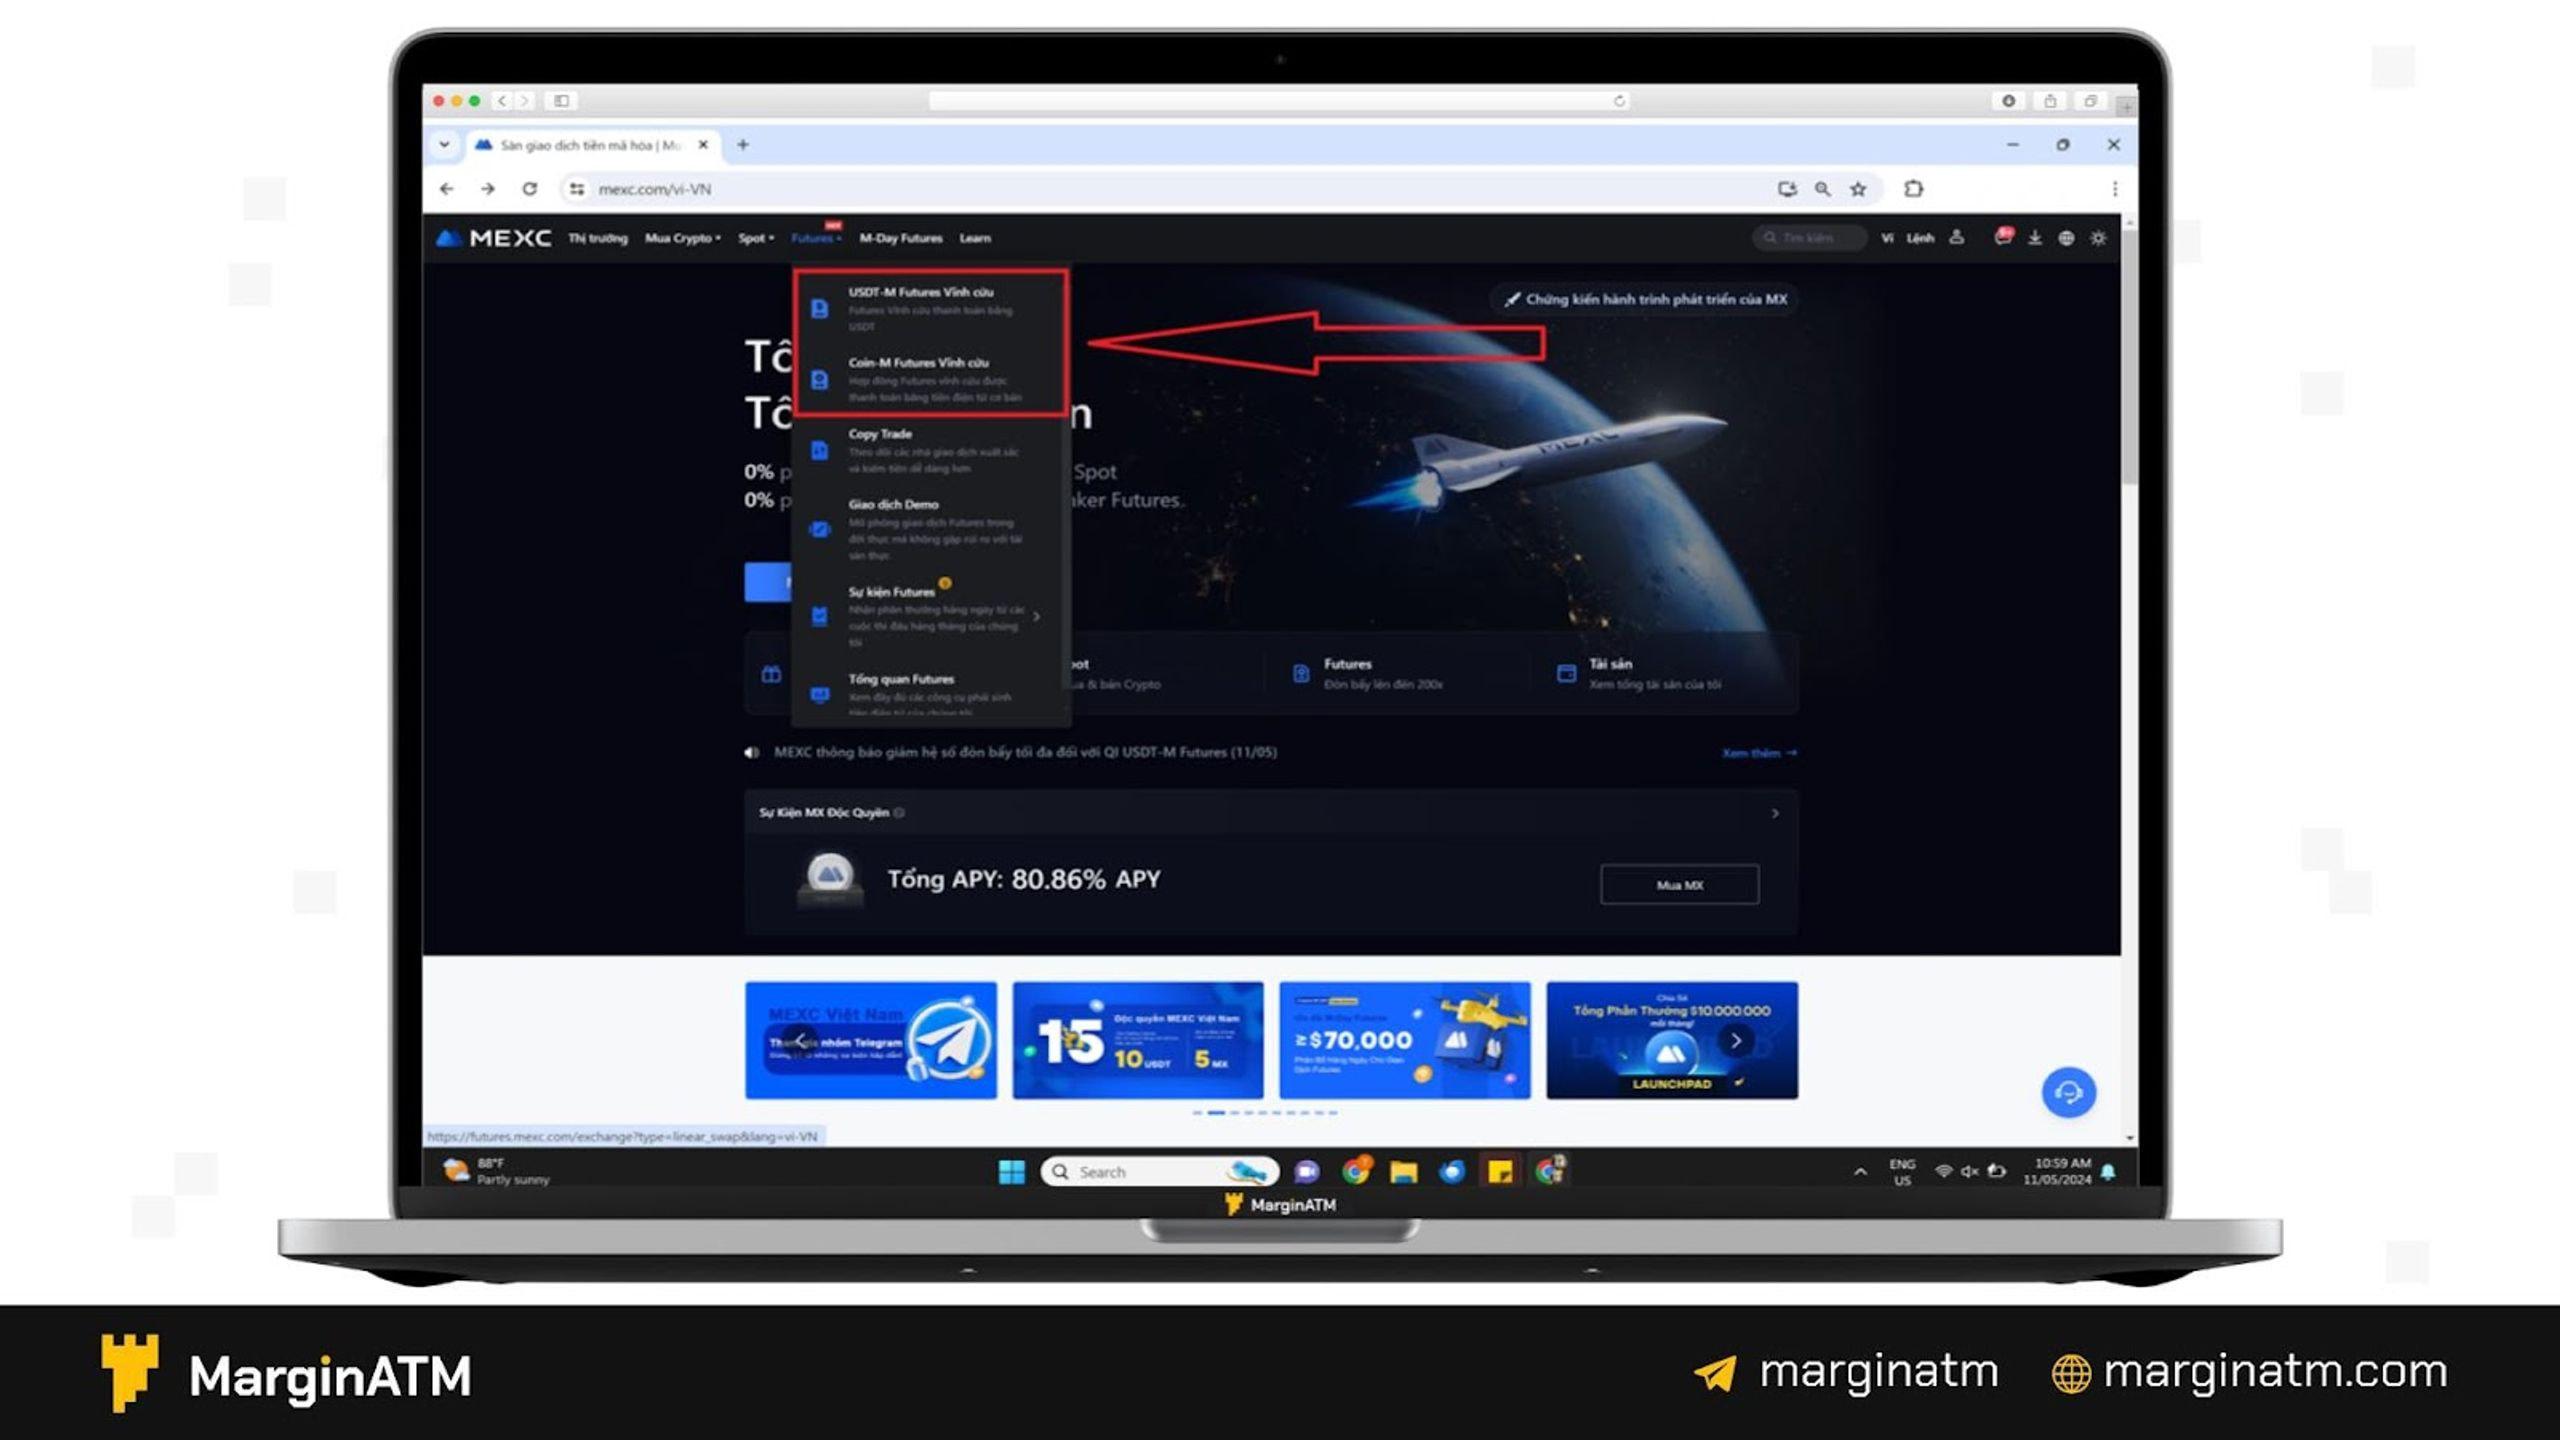Expand Sự kiện Futures chevron arrow
Screen dimensions: 2560x1440
tap(1037, 616)
